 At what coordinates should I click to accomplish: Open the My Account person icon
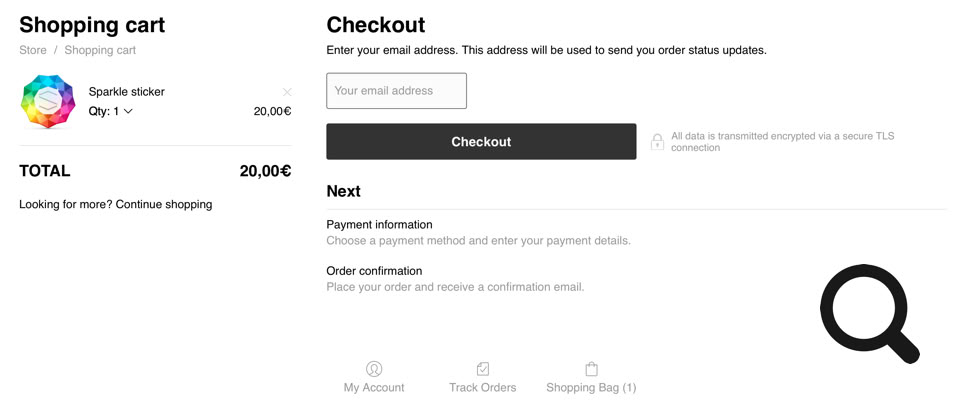(x=374, y=369)
